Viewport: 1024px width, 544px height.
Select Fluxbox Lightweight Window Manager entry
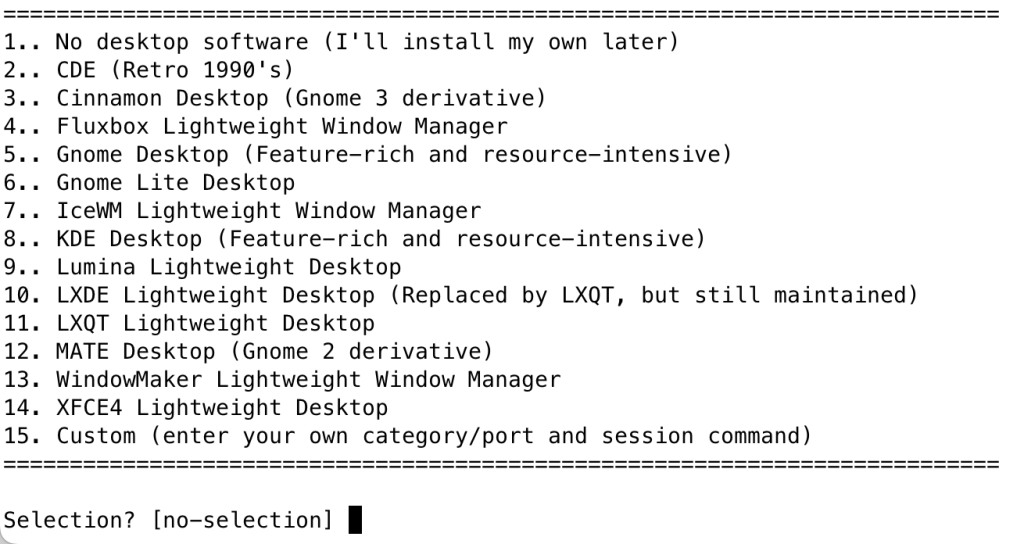point(255,128)
